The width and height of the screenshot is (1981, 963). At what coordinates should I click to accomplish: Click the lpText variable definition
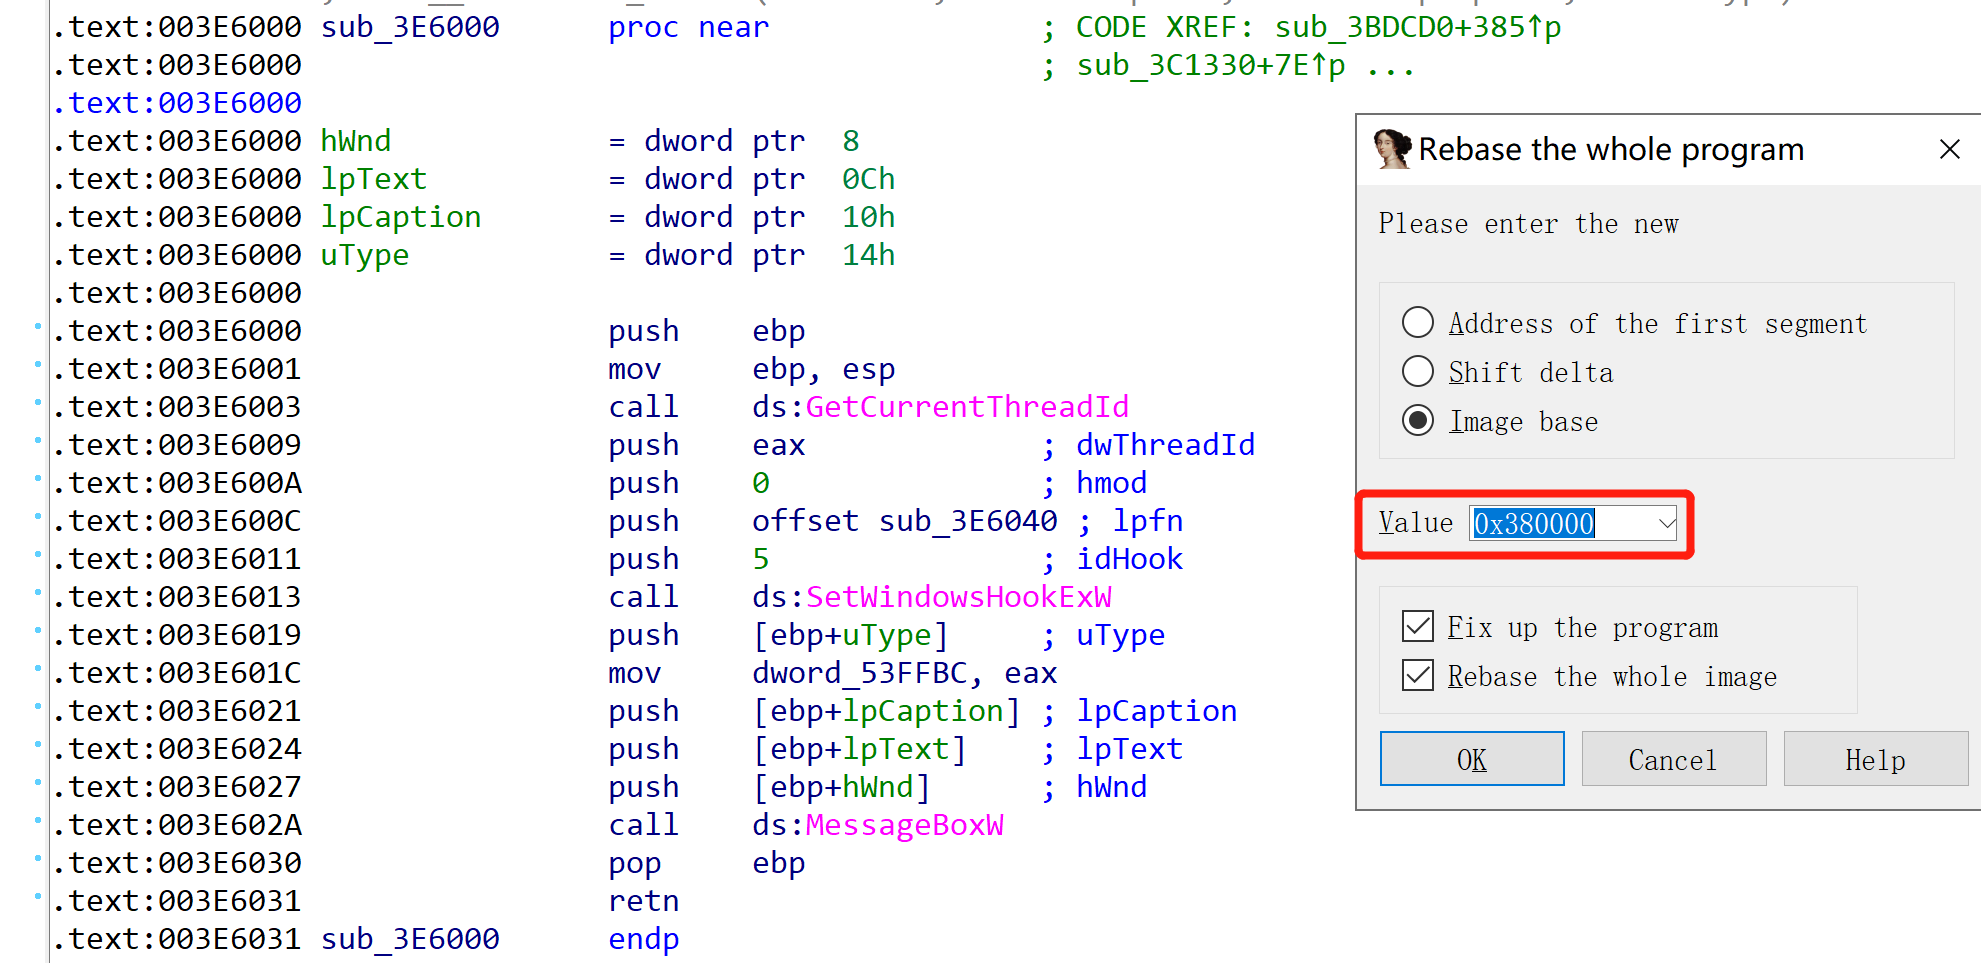tap(374, 179)
